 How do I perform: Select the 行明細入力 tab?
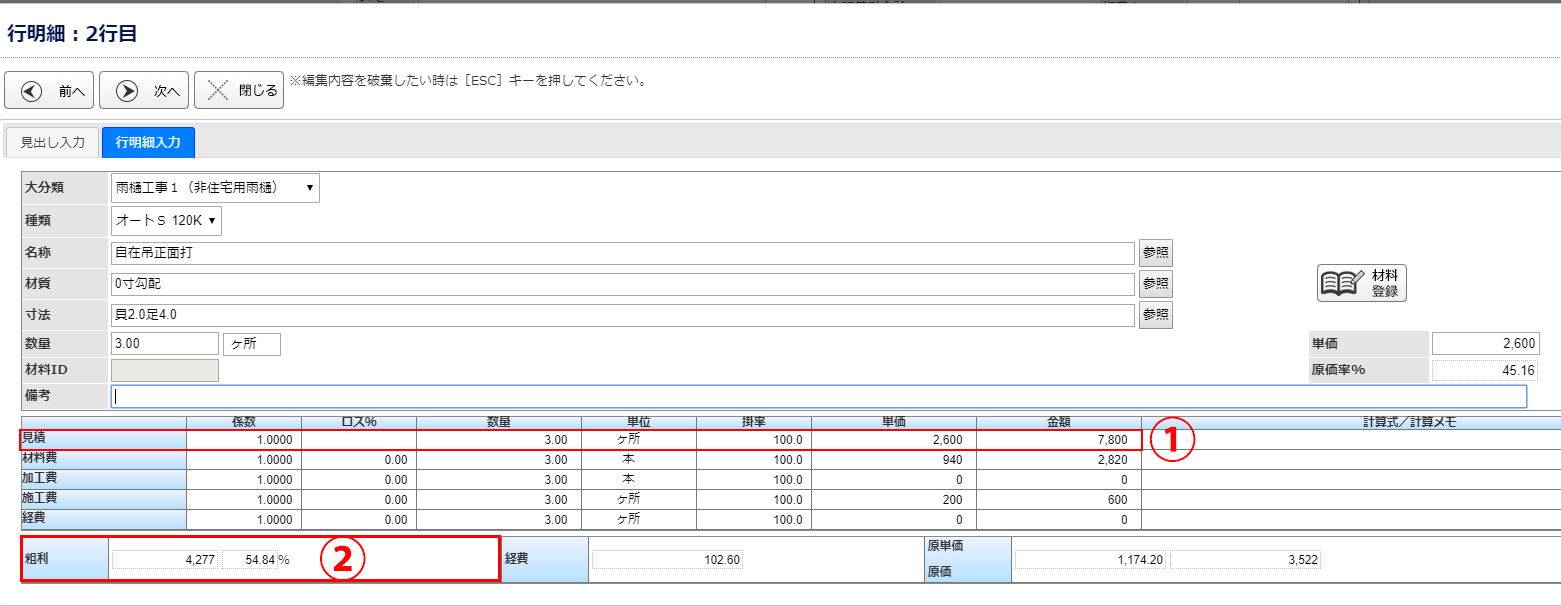148,143
